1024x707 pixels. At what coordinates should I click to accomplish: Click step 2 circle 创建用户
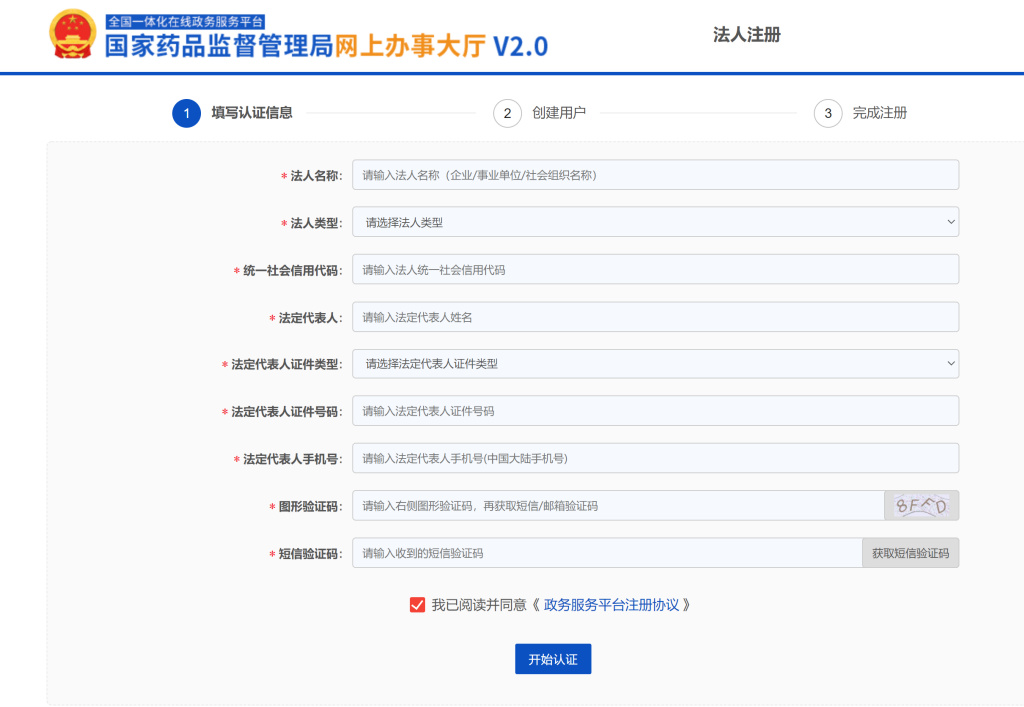[x=507, y=113]
